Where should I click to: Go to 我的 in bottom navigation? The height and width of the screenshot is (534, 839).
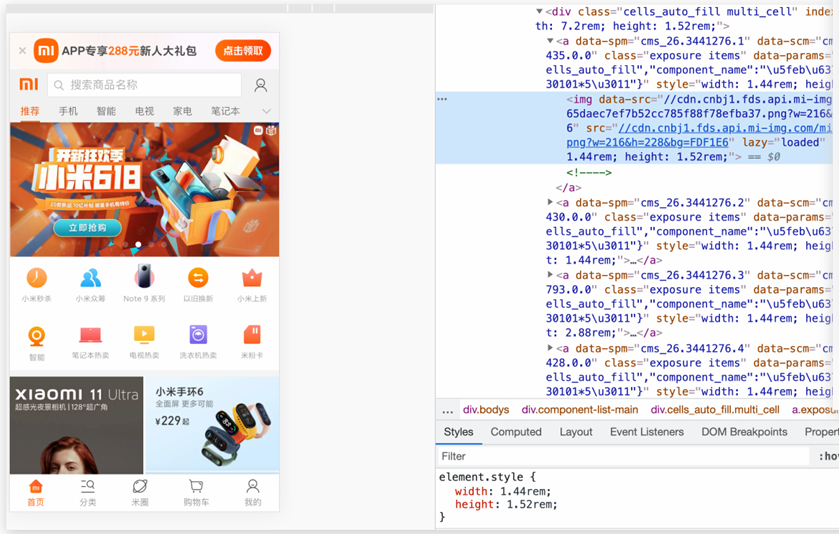[x=253, y=493]
